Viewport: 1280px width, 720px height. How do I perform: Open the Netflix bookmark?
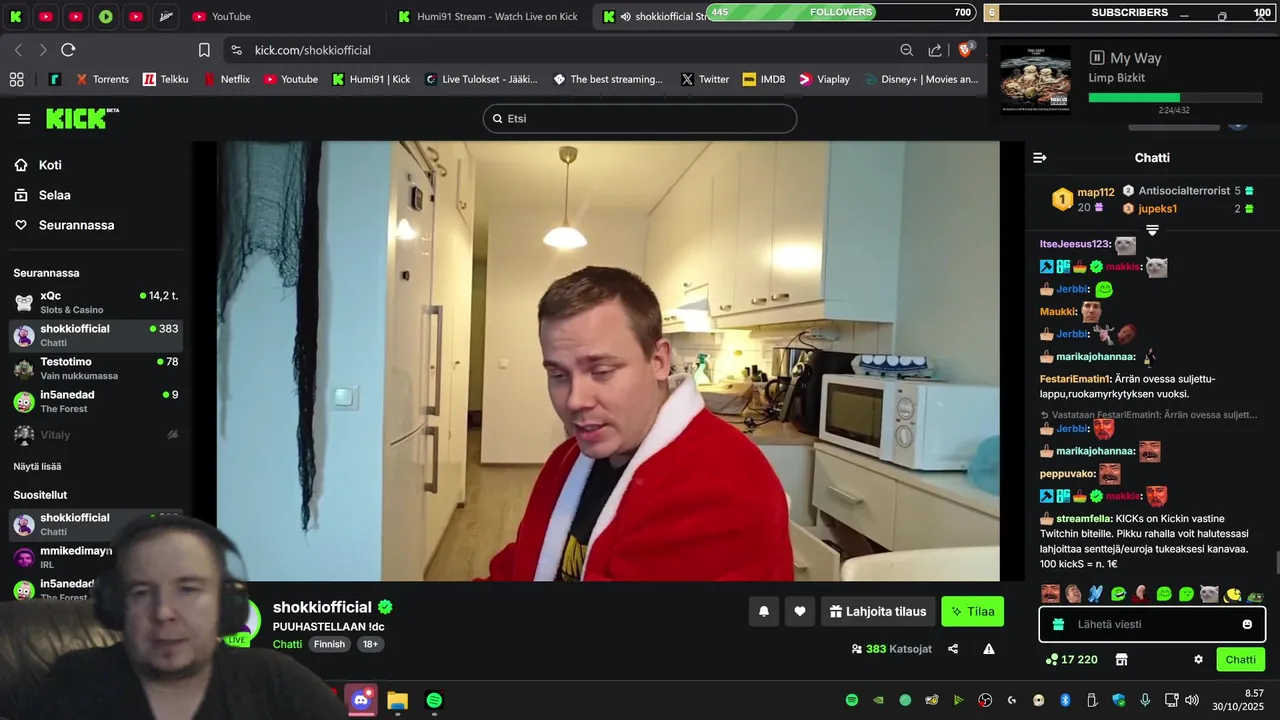226,79
